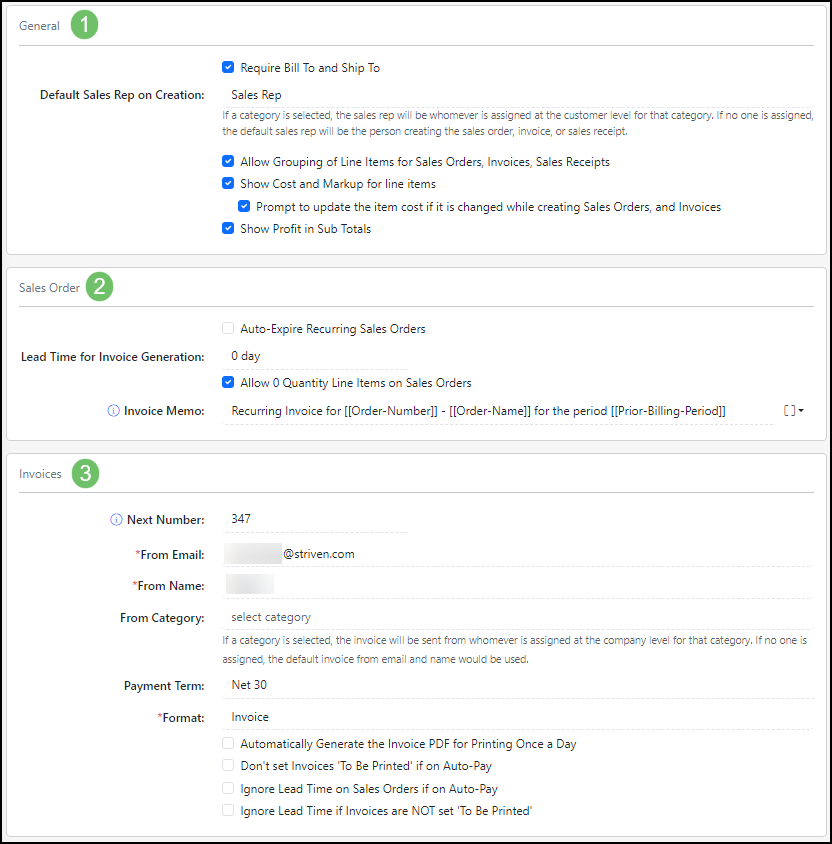Check Don't set Invoices 'To Be Printed' if on Auto-Pay

[228, 765]
